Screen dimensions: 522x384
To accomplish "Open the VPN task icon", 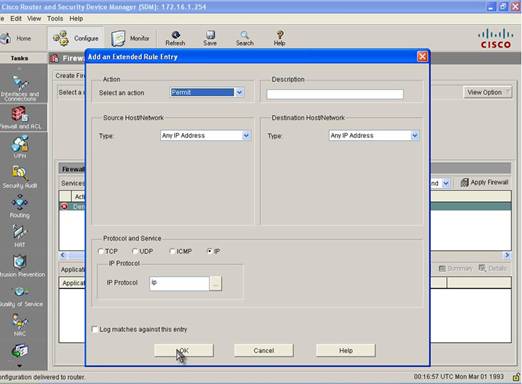I will pos(20,146).
